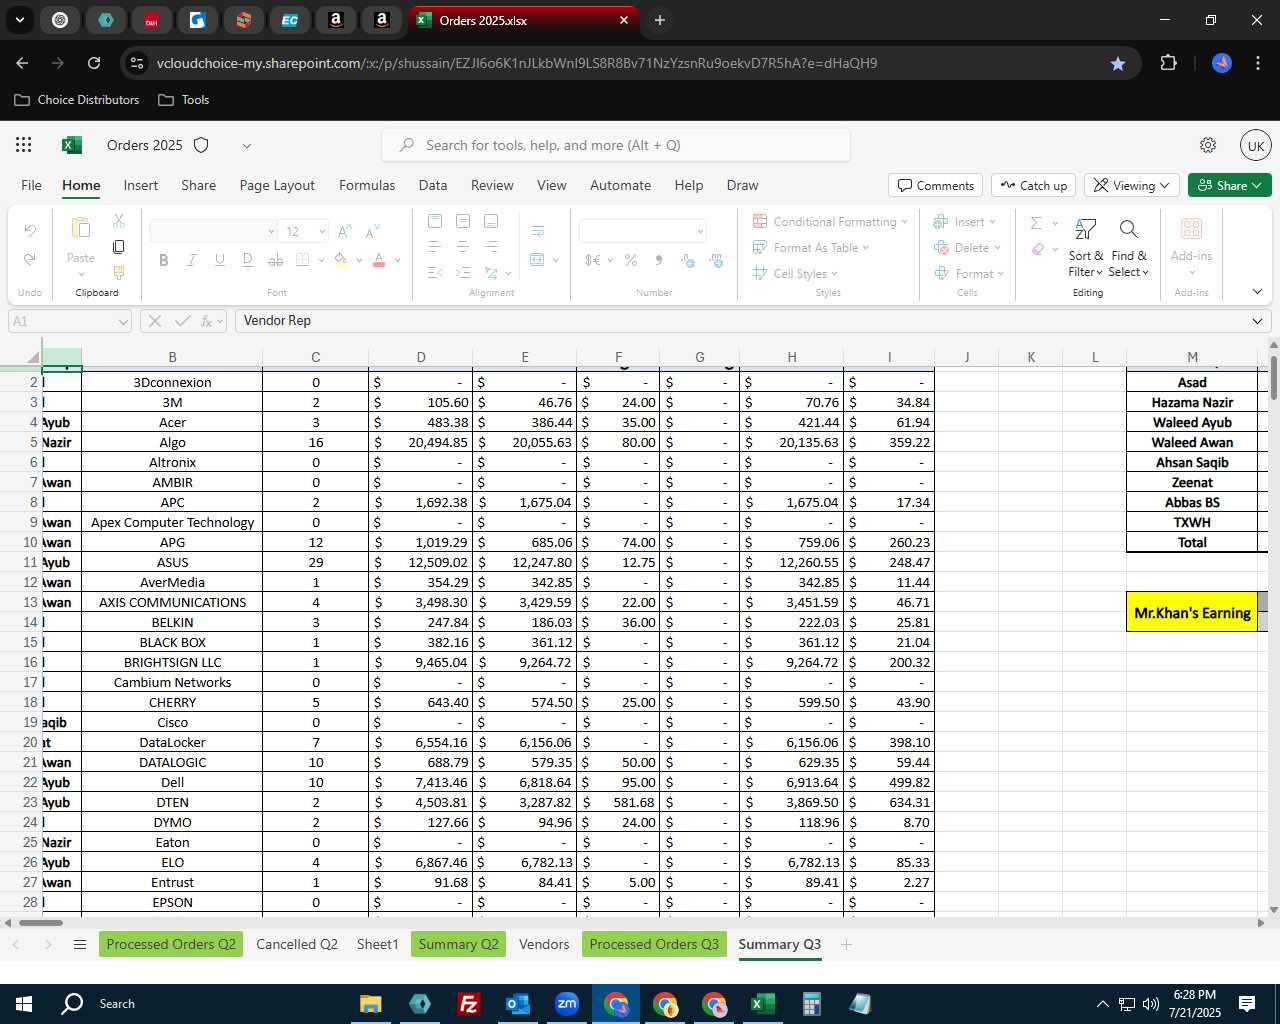Click the Cut scissors icon
The height and width of the screenshot is (1024, 1280).
tap(119, 221)
